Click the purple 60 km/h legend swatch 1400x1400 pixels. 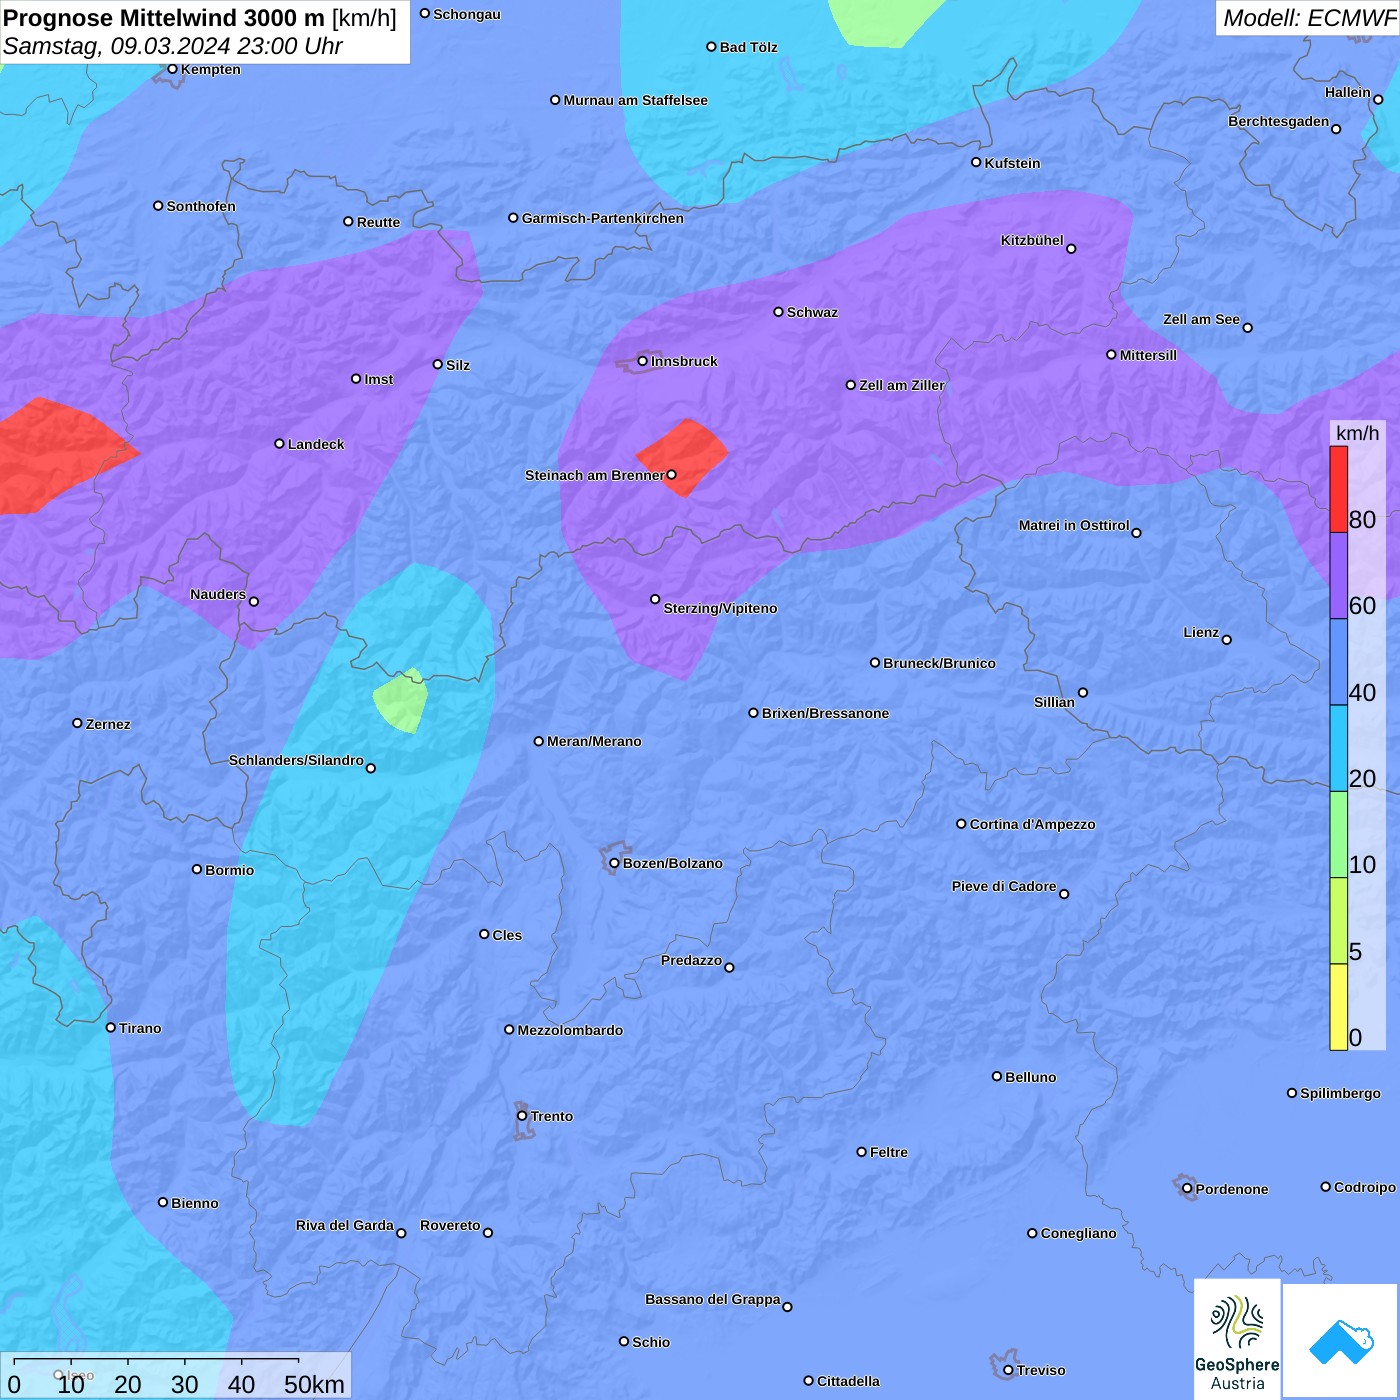(1338, 576)
